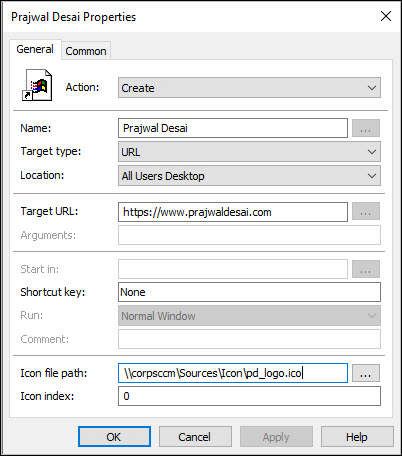402x456 pixels.
Task: Confirm with the OK button
Action: tap(114, 437)
